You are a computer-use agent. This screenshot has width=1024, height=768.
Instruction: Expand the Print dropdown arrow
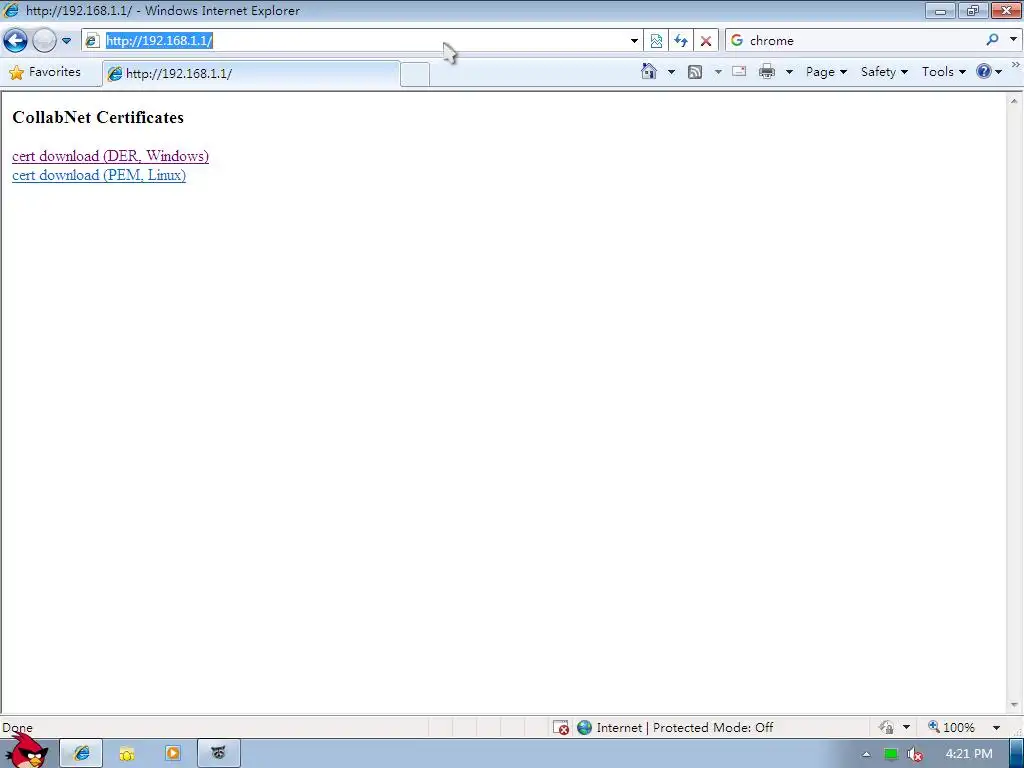(789, 72)
